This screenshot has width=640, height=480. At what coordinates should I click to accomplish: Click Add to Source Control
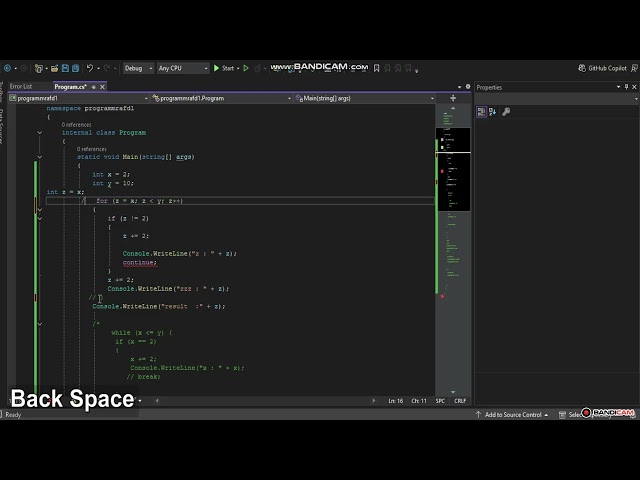pos(513,414)
